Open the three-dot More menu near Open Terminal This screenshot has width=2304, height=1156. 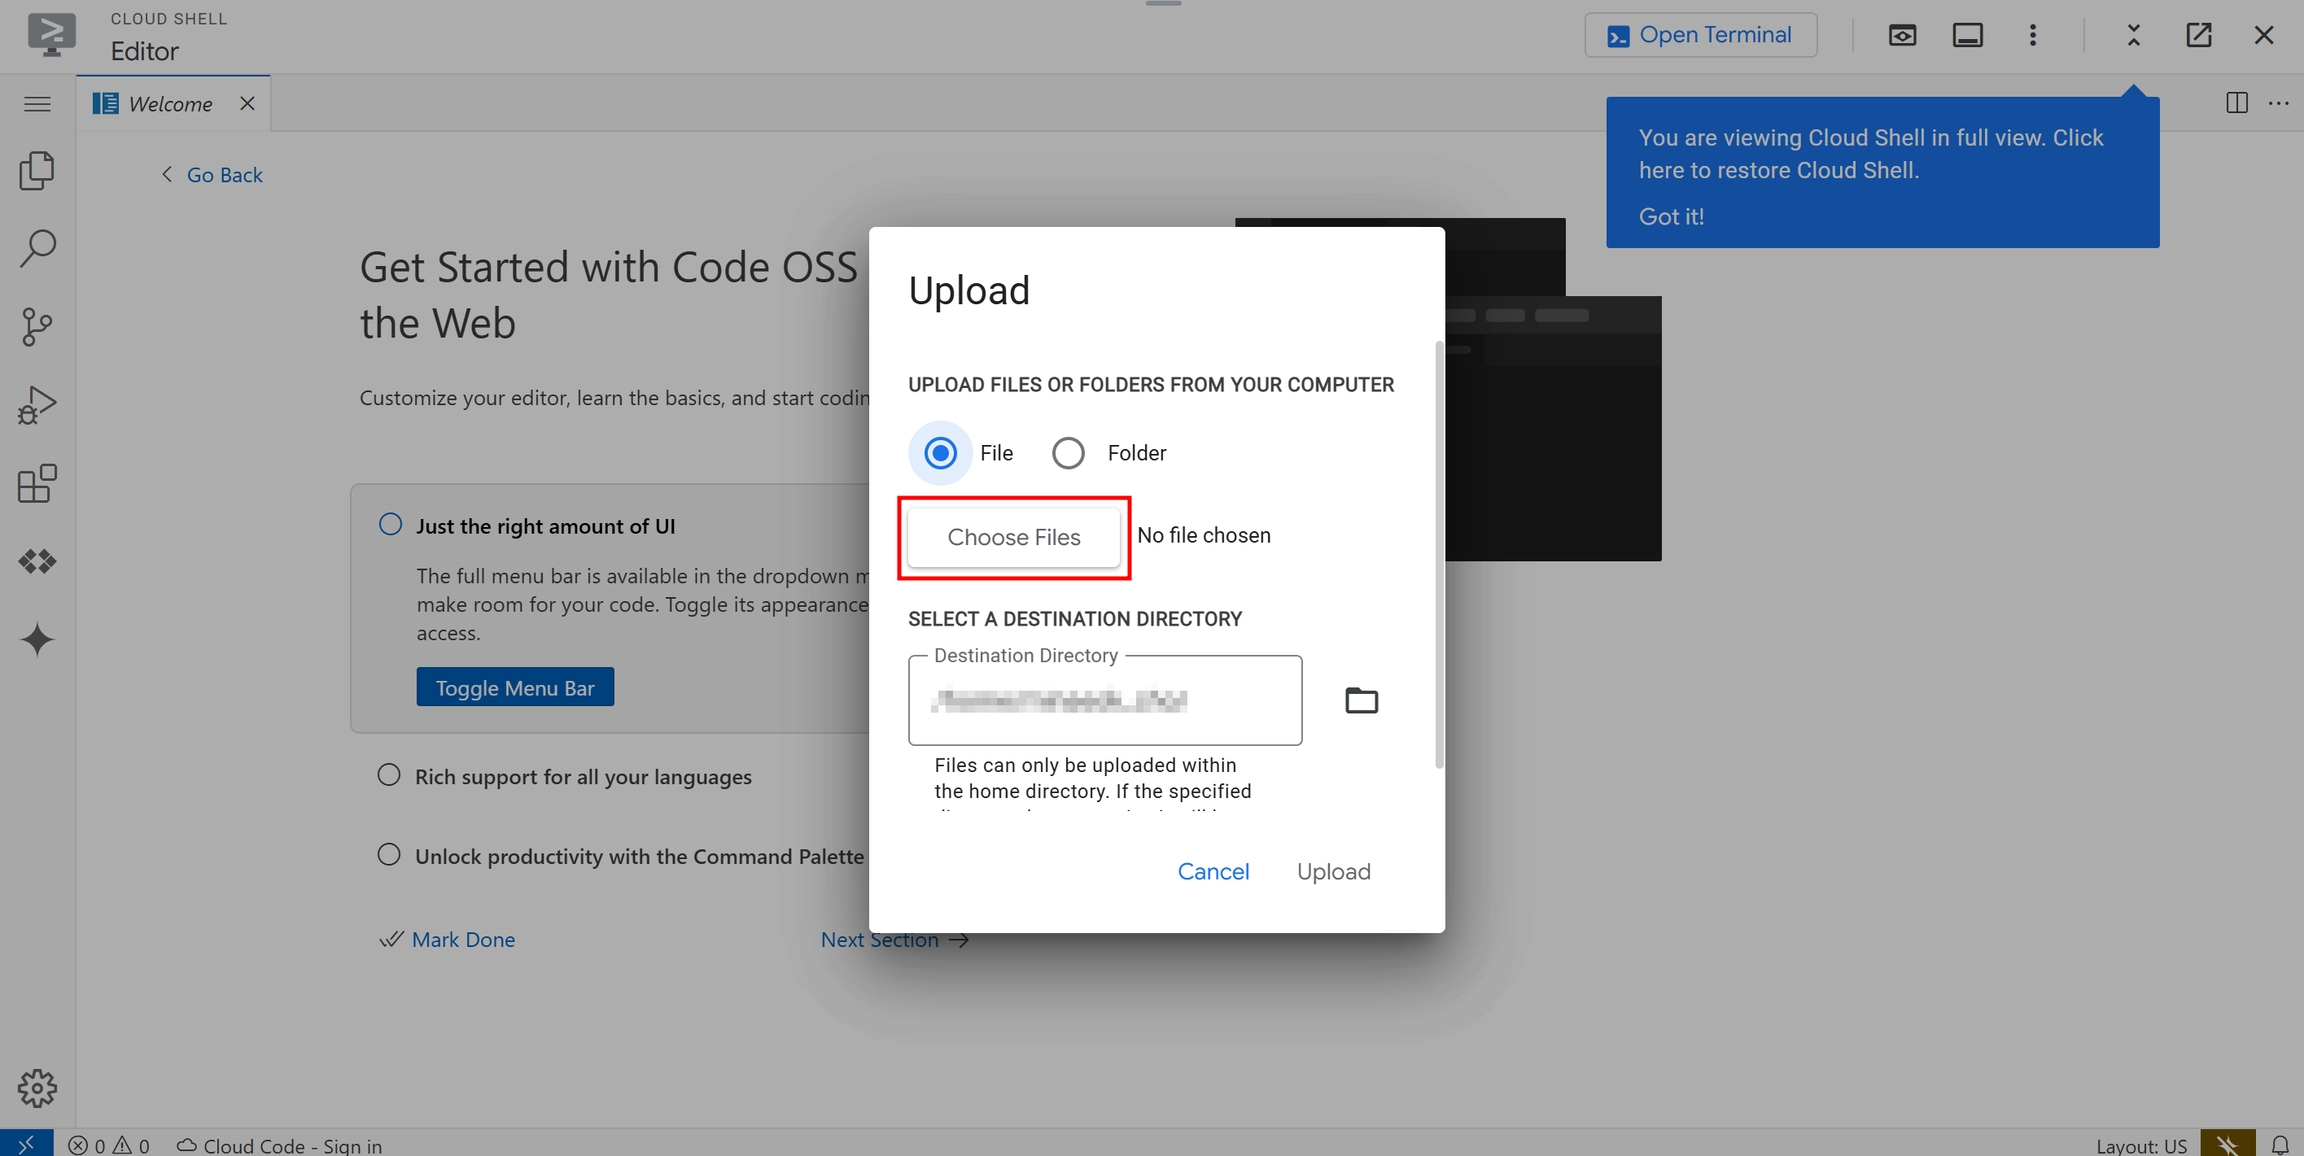tap(2032, 35)
